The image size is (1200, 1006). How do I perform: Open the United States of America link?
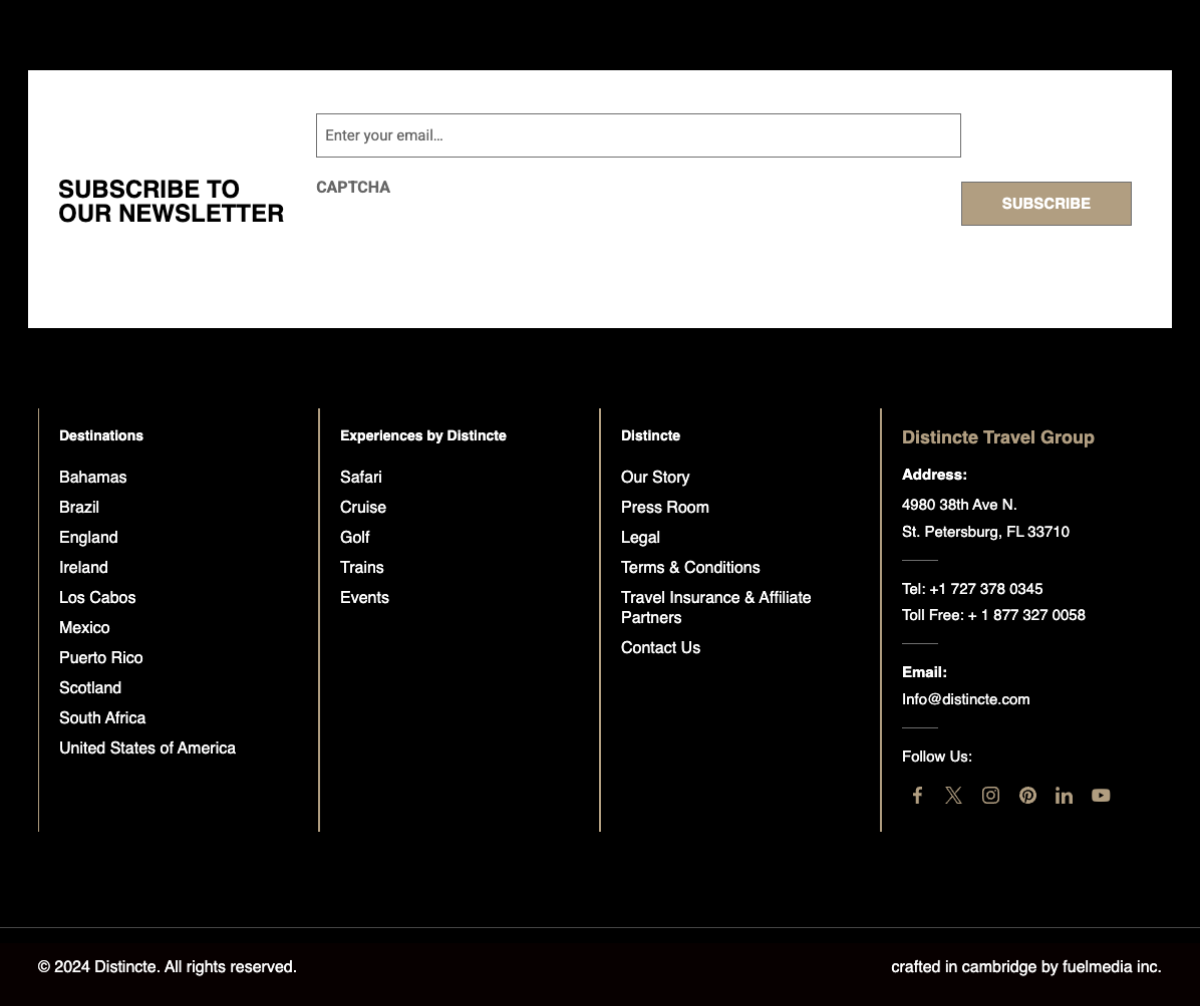coord(147,747)
